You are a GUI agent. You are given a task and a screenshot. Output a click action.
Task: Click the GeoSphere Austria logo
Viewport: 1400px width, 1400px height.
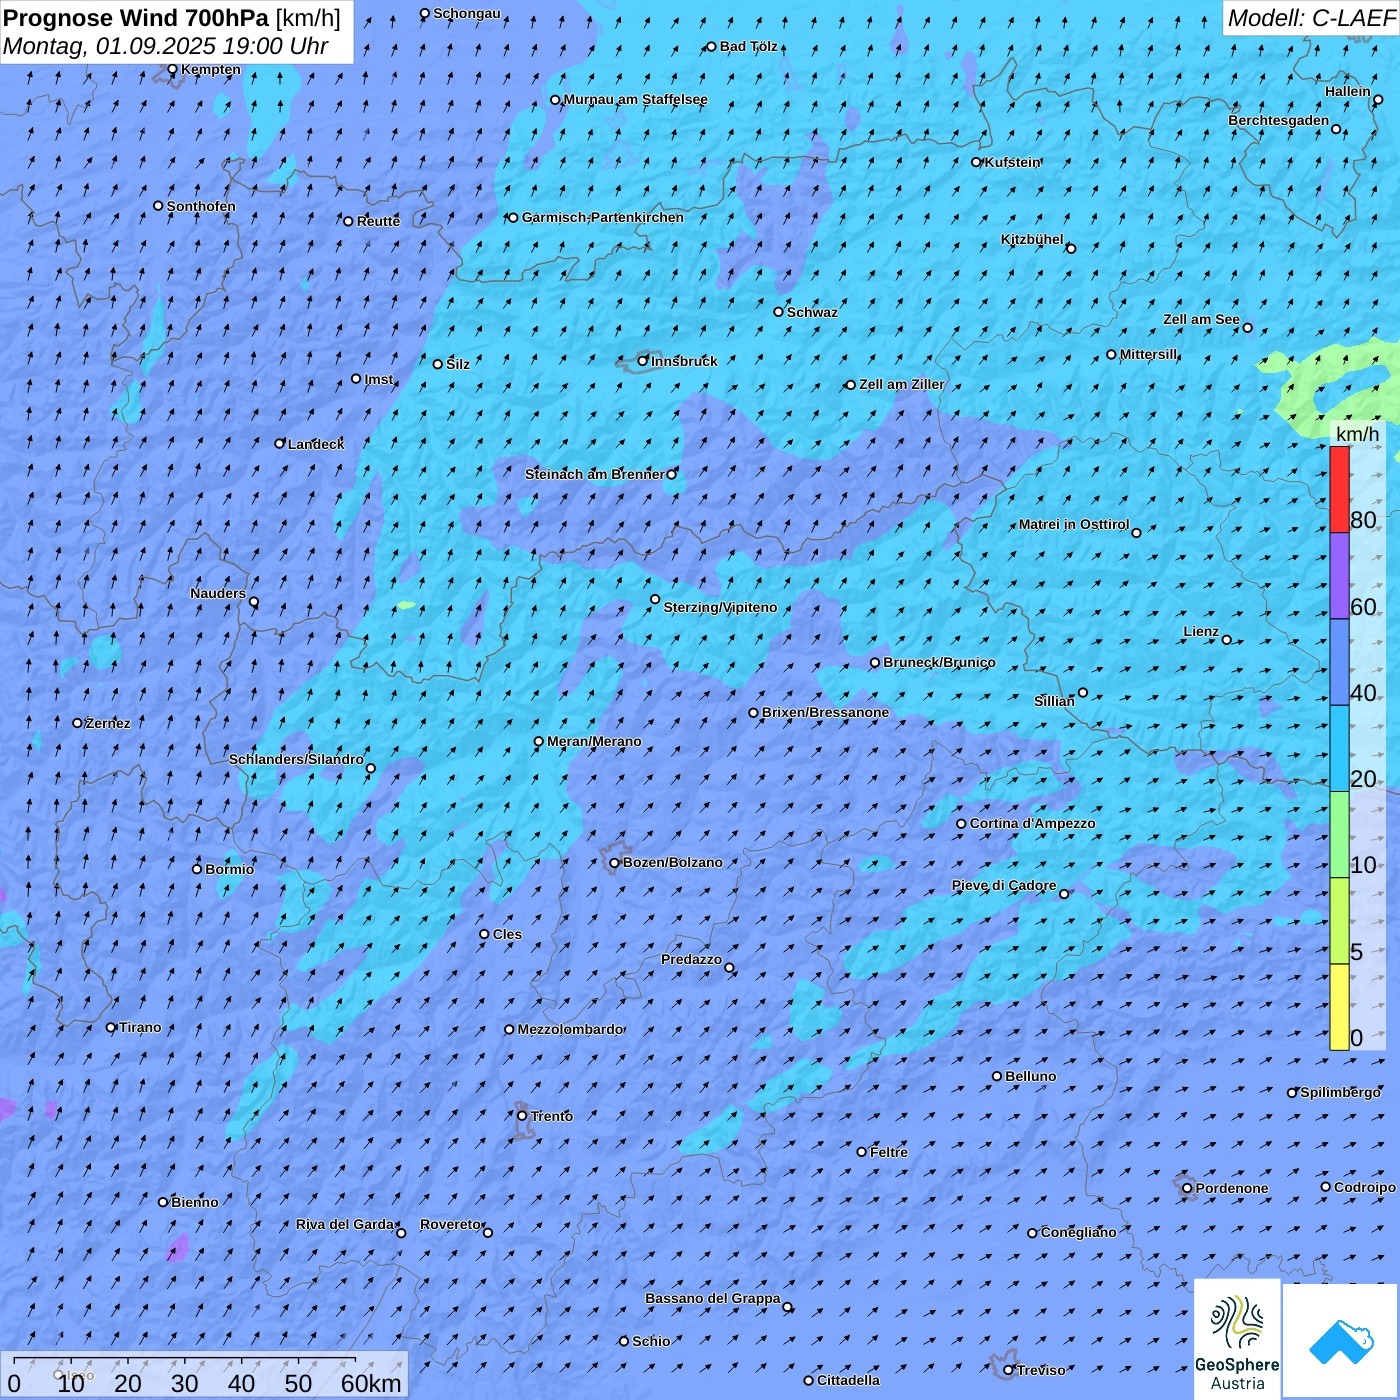1237,1338
